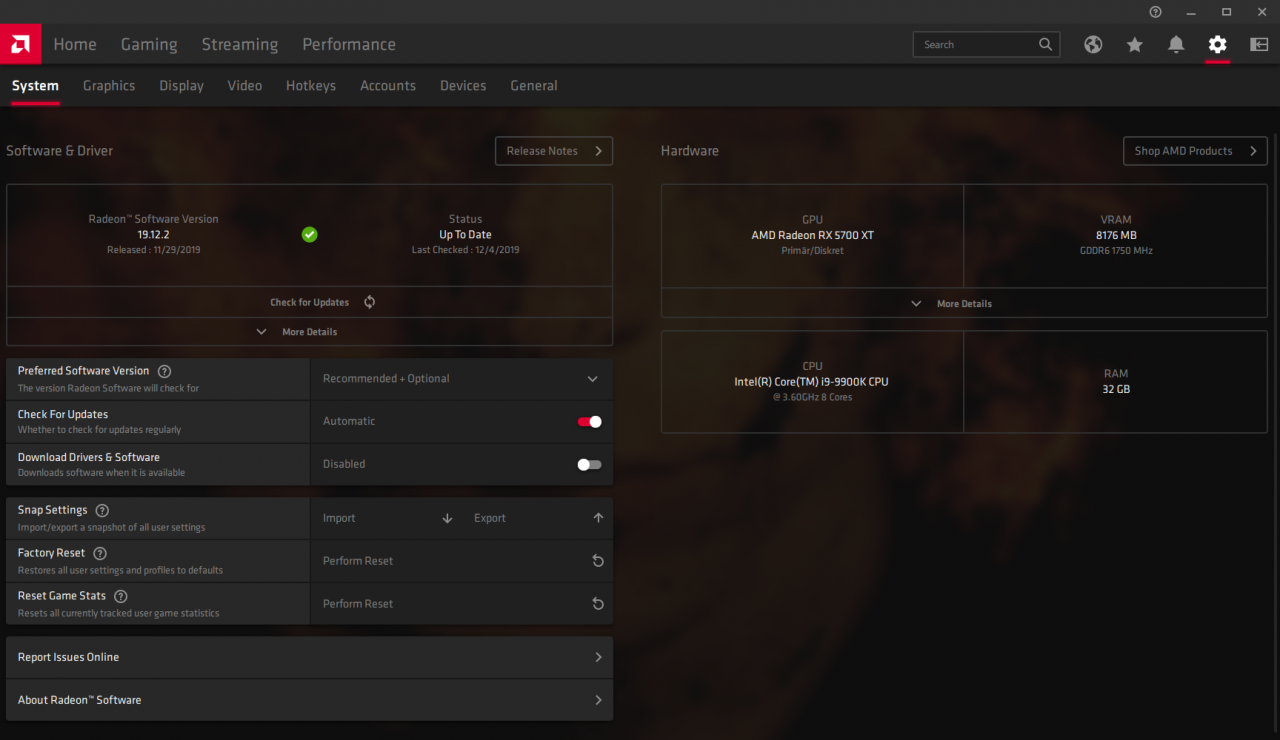Open the Performance tab
Viewport: 1280px width, 740px height.
pos(349,44)
